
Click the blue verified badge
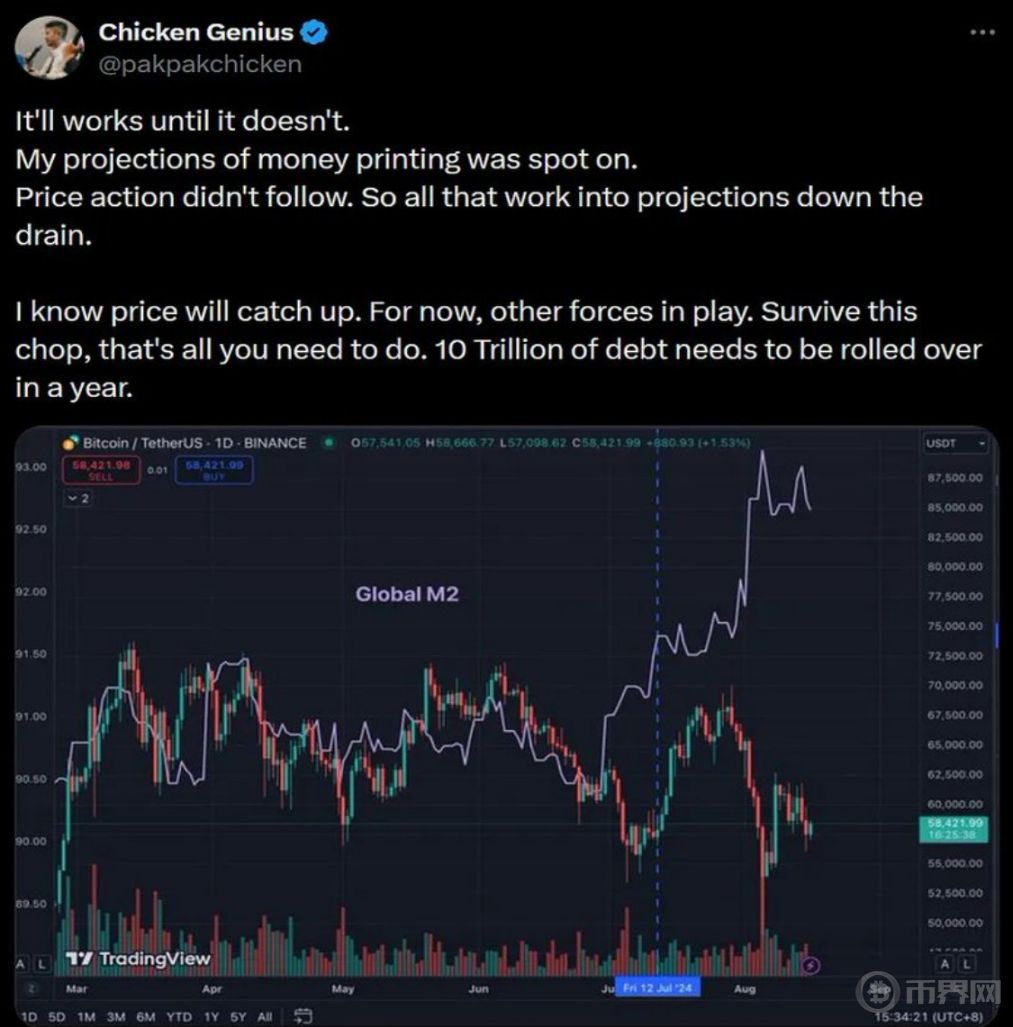tap(315, 32)
